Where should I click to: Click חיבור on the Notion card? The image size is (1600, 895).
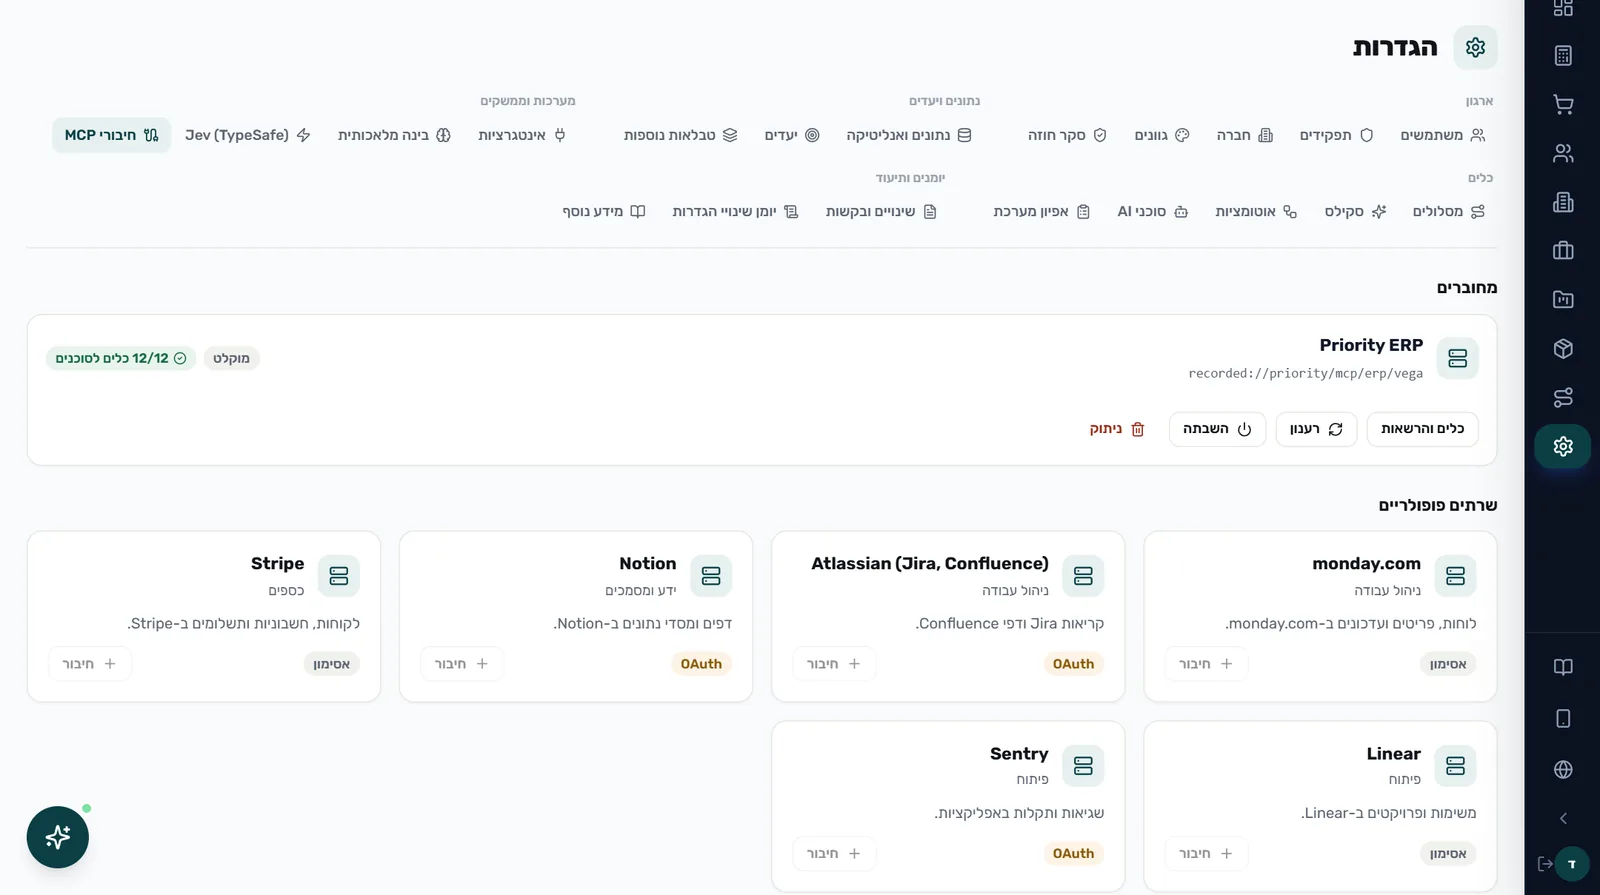(462, 664)
